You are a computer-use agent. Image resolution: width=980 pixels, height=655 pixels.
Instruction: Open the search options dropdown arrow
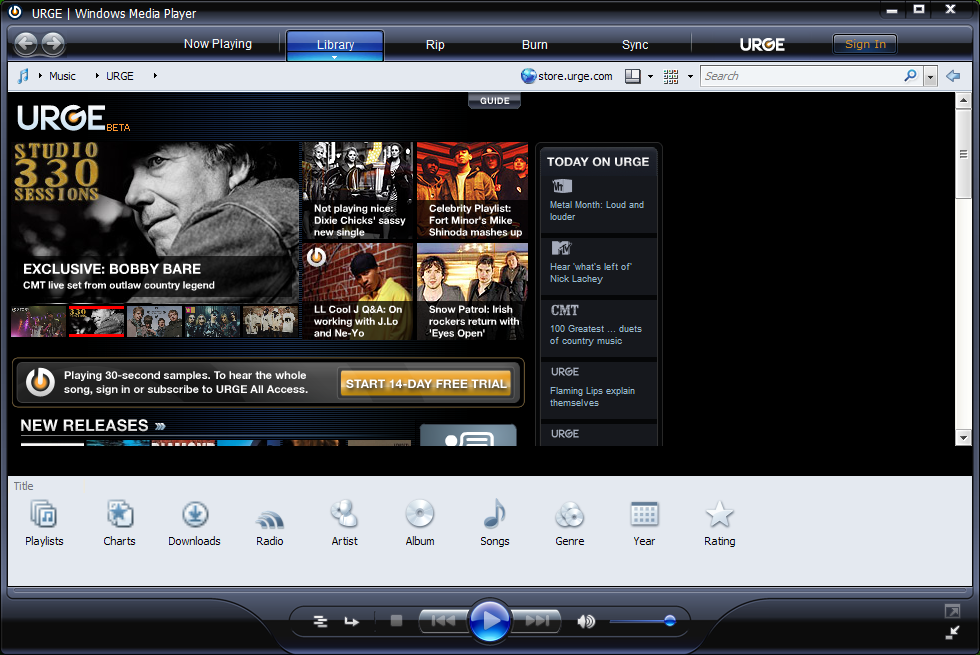(x=931, y=76)
